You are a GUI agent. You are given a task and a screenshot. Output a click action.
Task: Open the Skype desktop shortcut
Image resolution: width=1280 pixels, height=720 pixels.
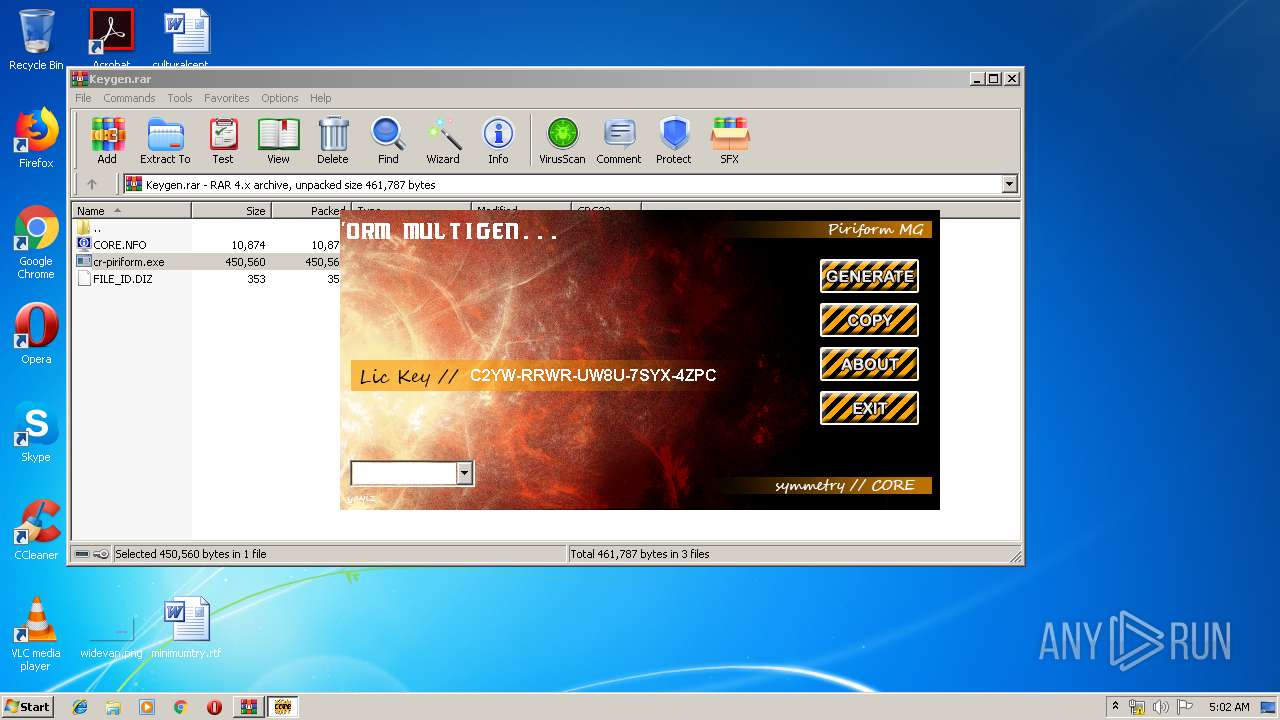coord(36,432)
